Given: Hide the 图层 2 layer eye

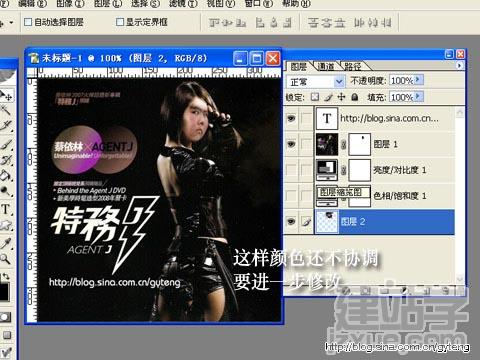Looking at the screenshot, I should click(291, 221).
